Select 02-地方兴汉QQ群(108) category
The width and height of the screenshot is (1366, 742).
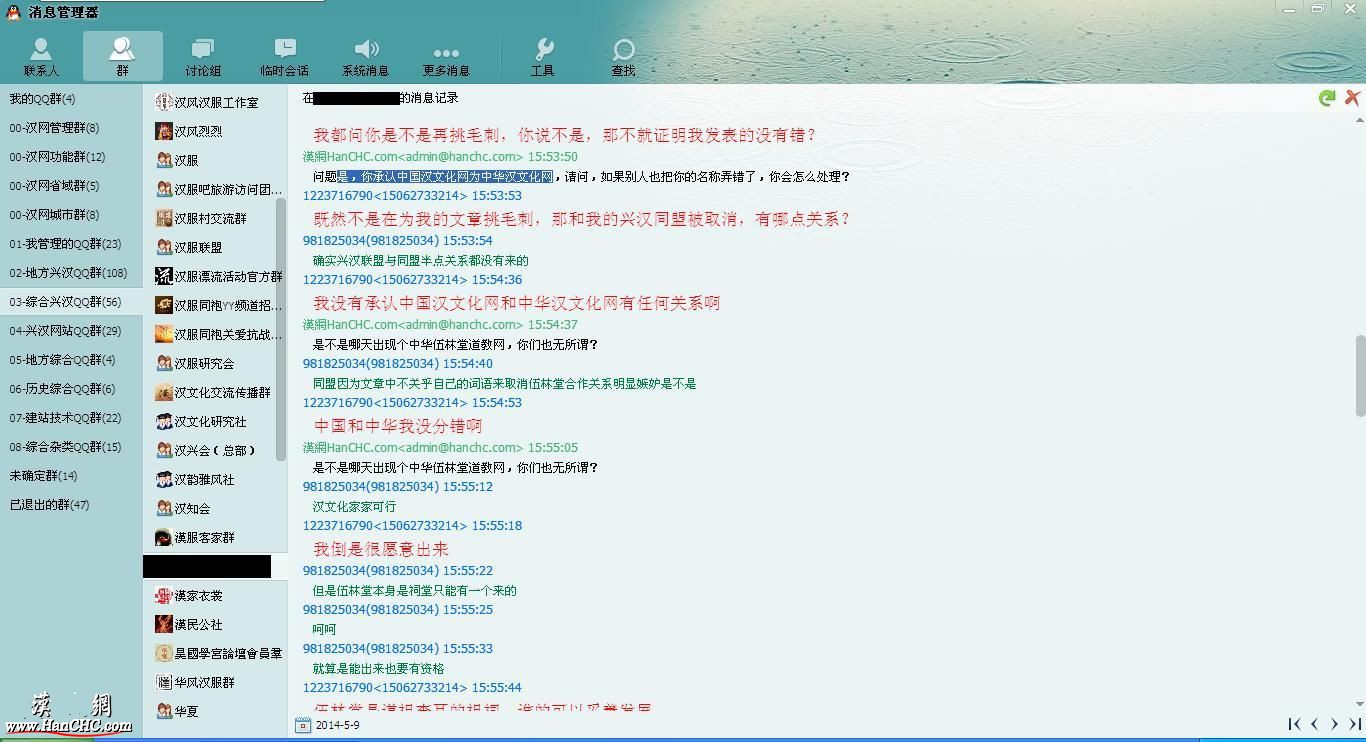click(x=68, y=273)
